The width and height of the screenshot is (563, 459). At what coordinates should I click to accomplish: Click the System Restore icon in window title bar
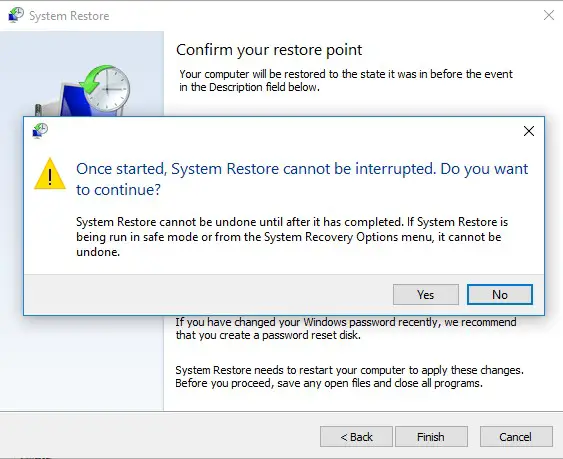15,15
